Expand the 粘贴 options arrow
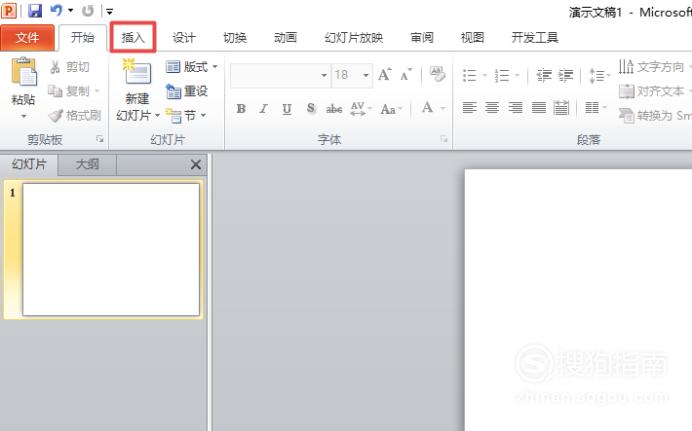Viewport: 692px width, 431px height. [24, 116]
